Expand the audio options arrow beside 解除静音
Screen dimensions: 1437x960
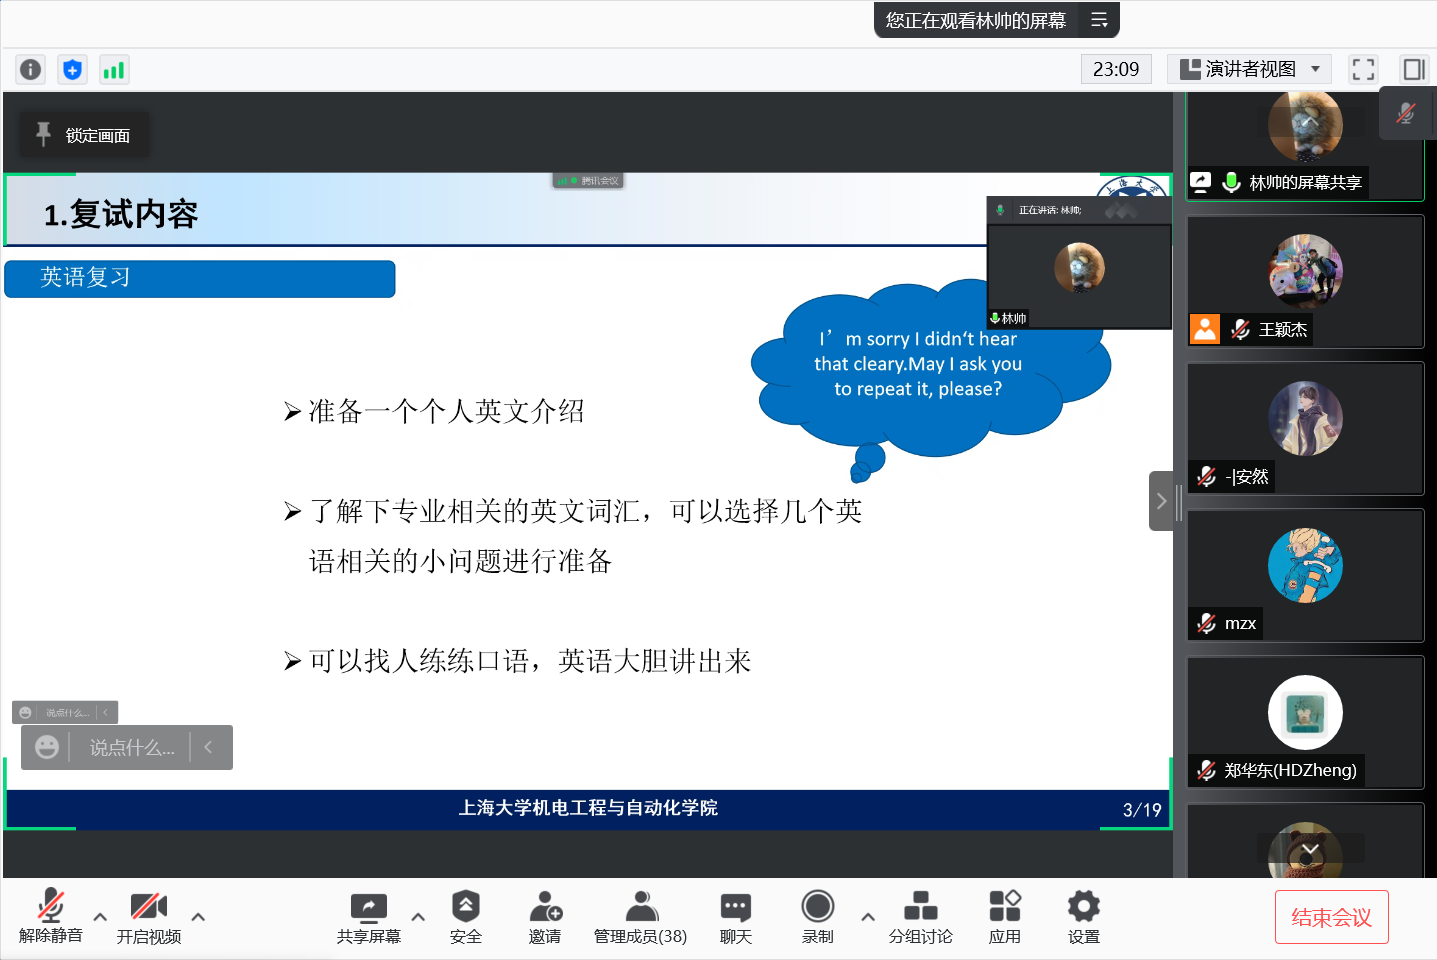point(100,916)
